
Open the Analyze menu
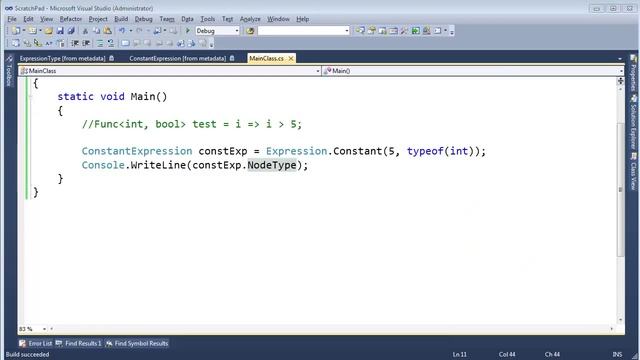click(250, 19)
